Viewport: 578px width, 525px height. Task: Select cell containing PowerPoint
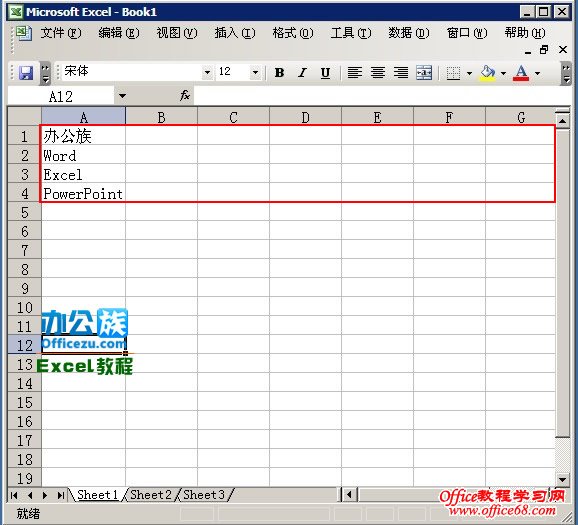[83, 193]
